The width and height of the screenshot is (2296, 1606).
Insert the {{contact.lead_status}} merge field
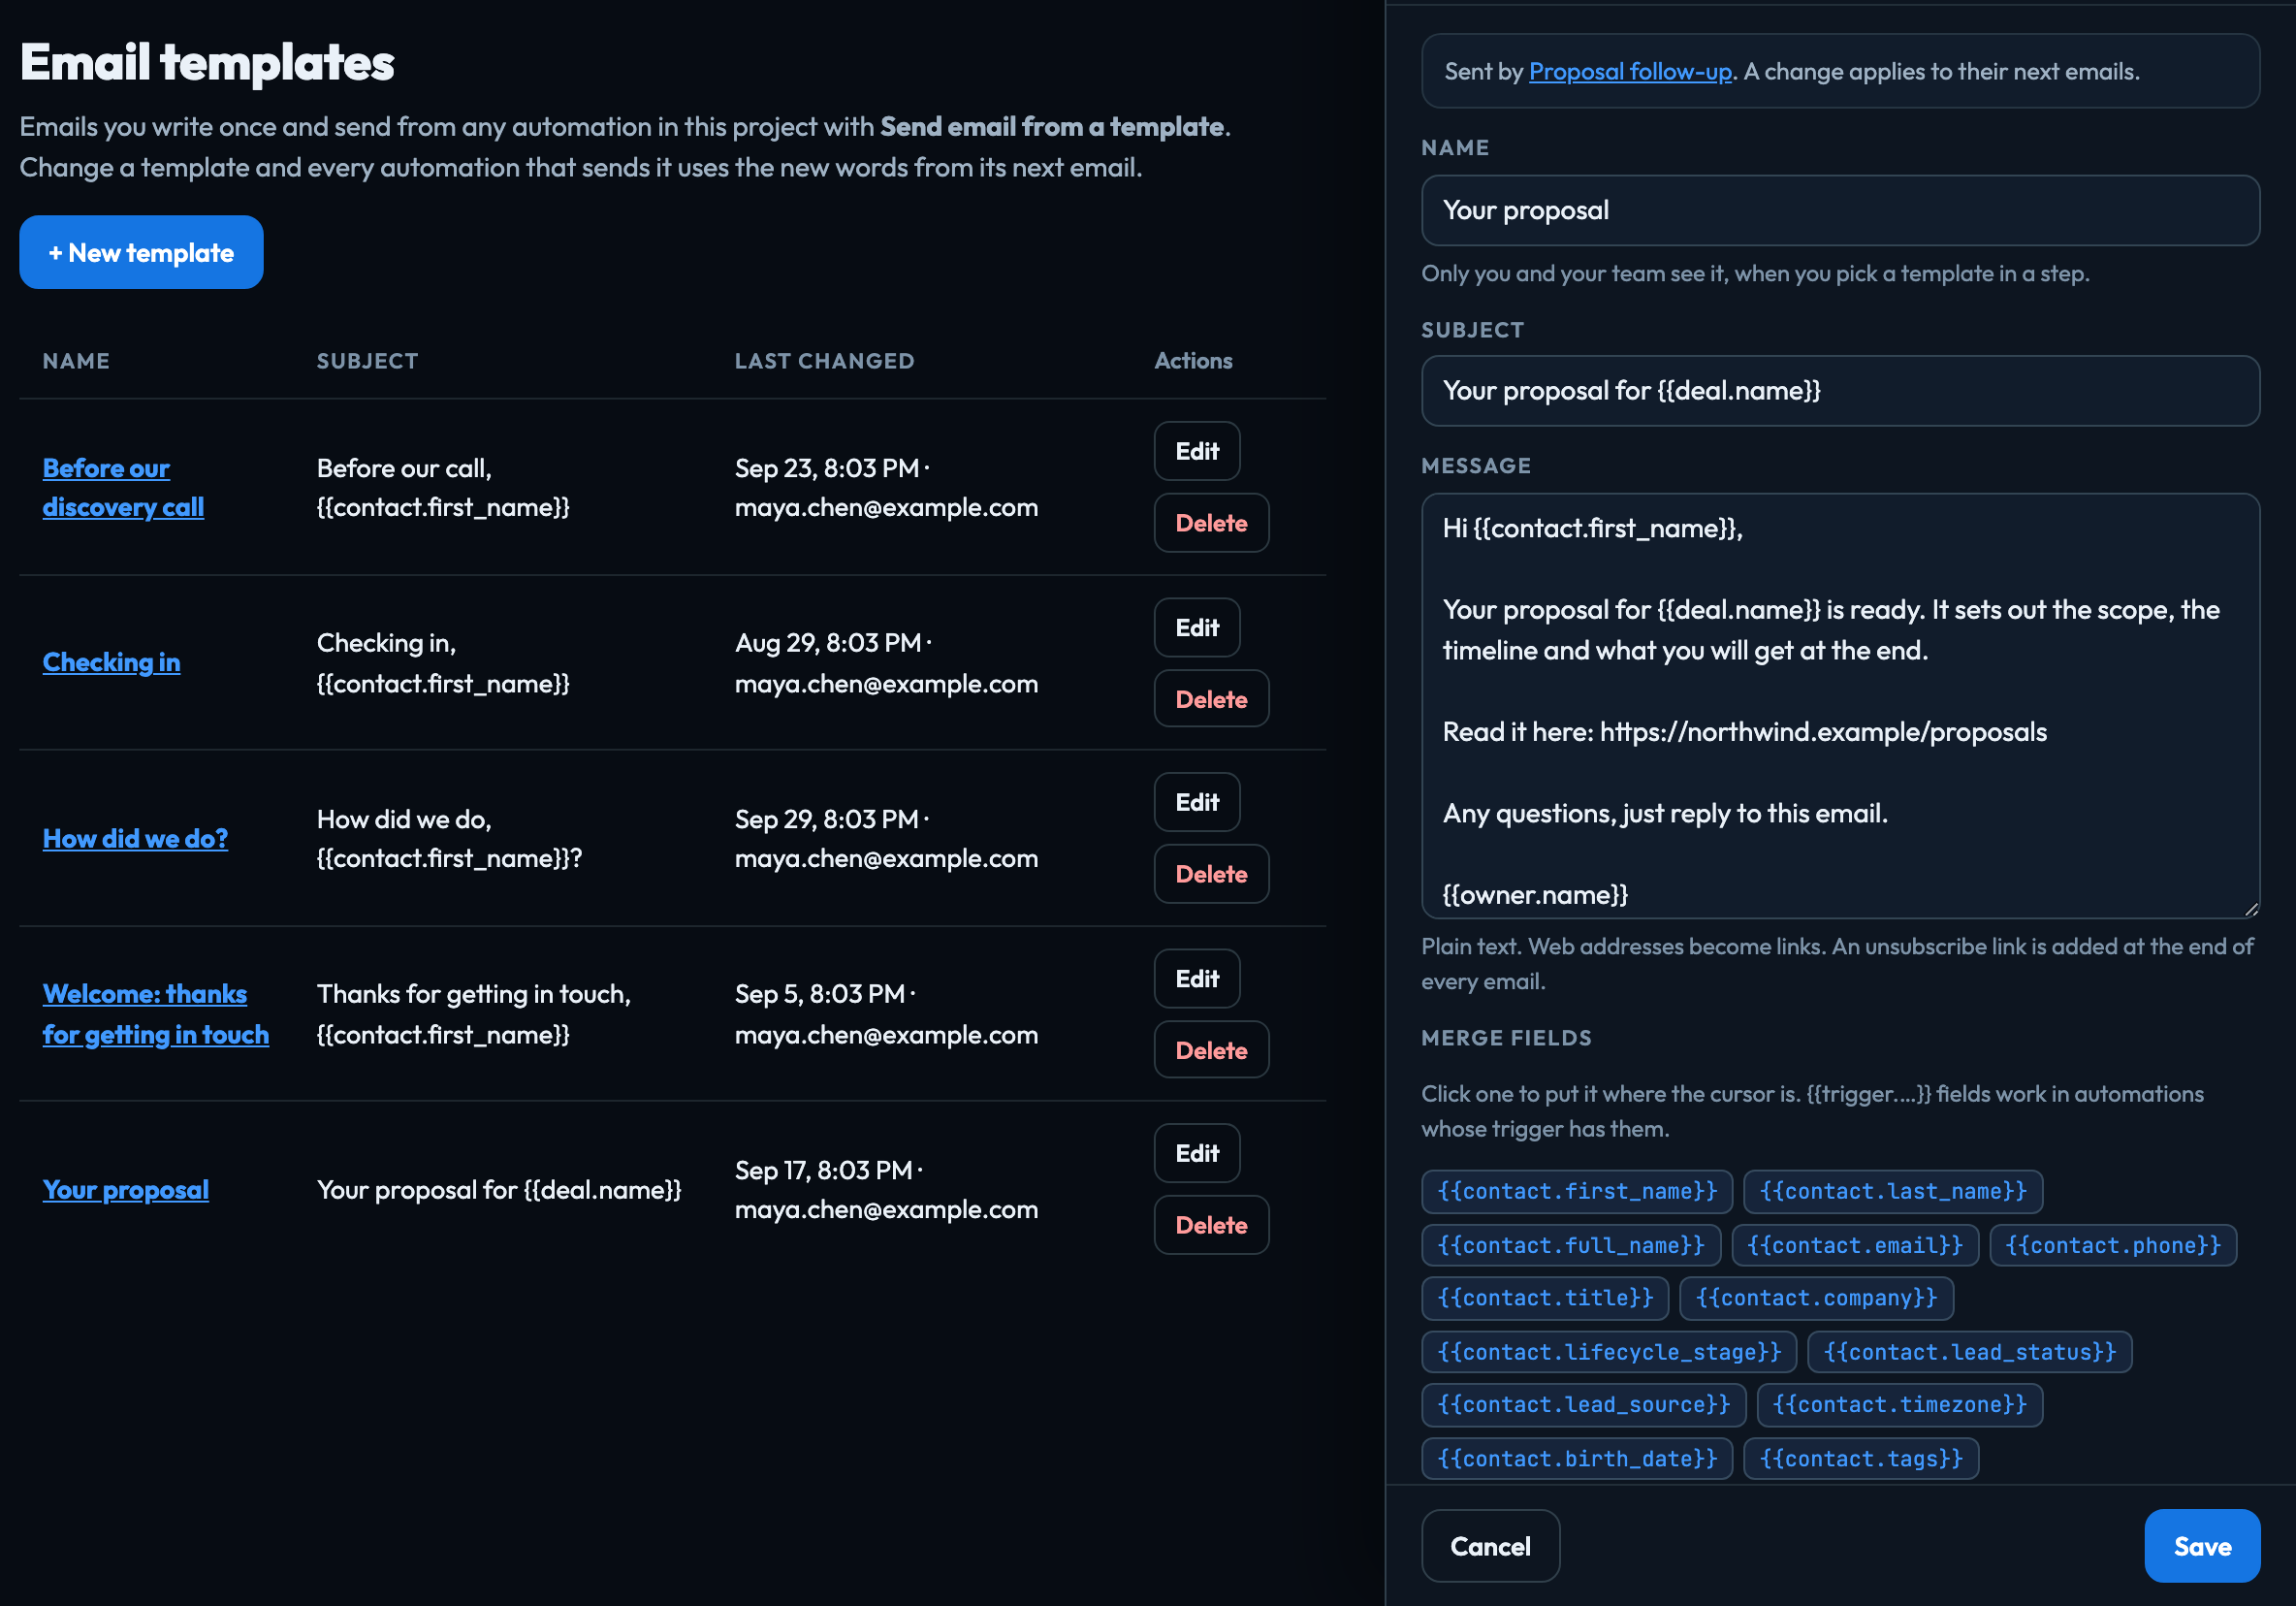click(1970, 1352)
